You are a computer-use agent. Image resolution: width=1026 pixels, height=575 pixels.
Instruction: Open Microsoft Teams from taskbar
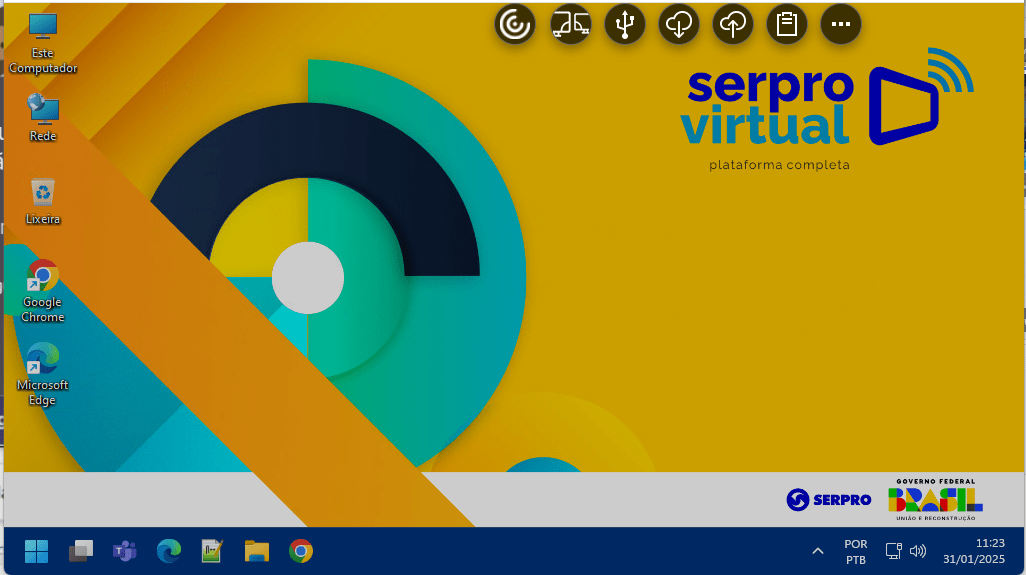(x=124, y=551)
